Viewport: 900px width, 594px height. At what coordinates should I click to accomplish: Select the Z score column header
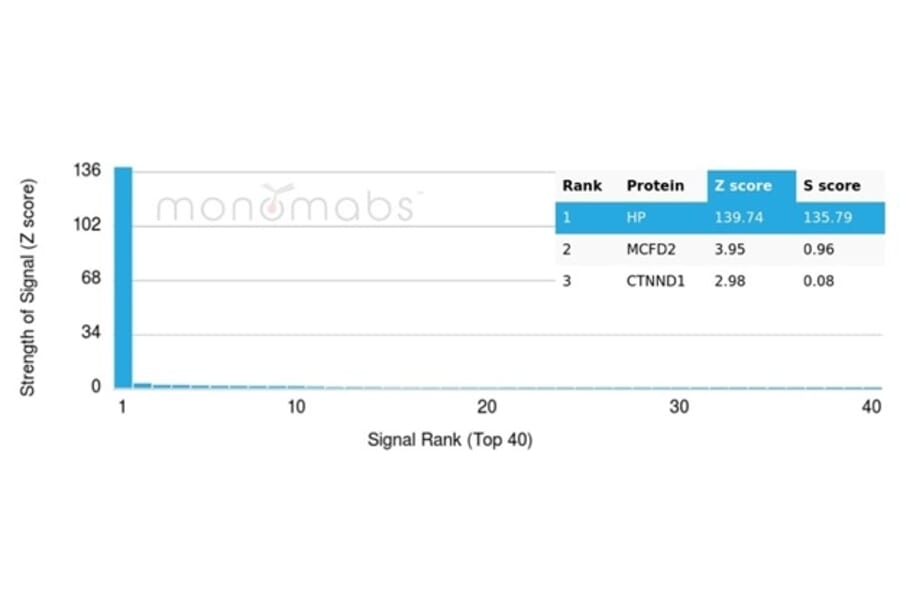tap(742, 186)
